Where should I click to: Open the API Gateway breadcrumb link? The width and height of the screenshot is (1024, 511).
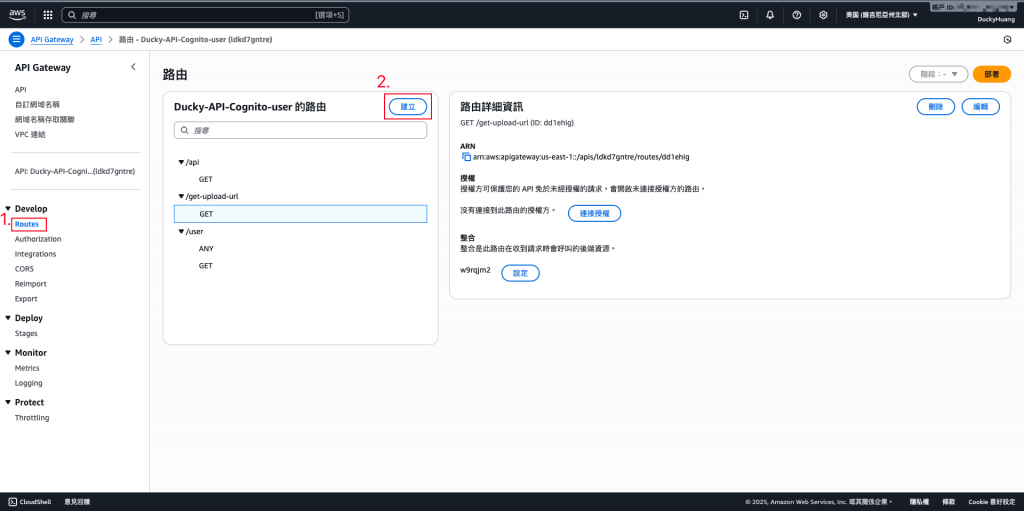(52, 40)
